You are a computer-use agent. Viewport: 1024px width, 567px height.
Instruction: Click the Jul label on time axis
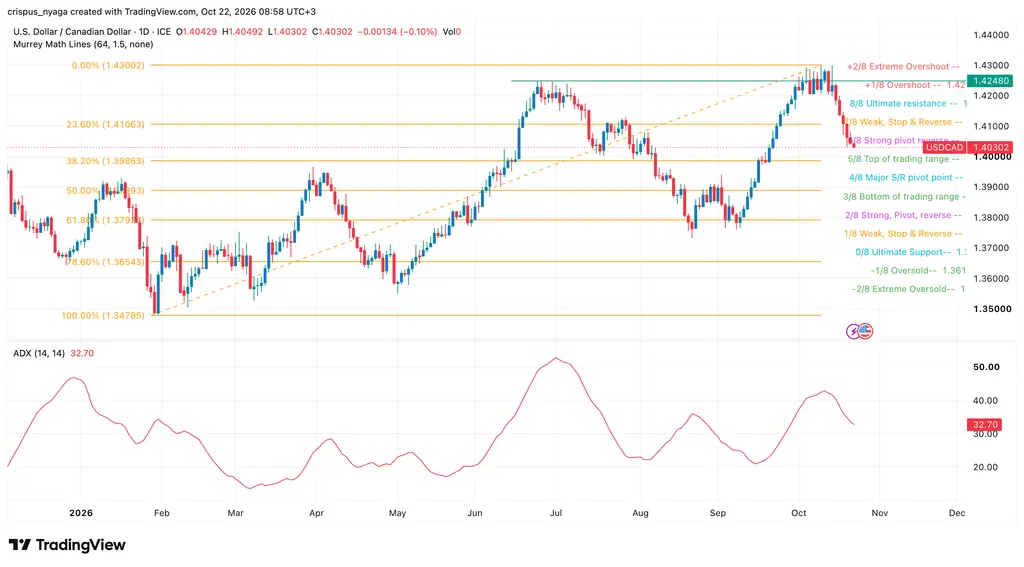556,513
